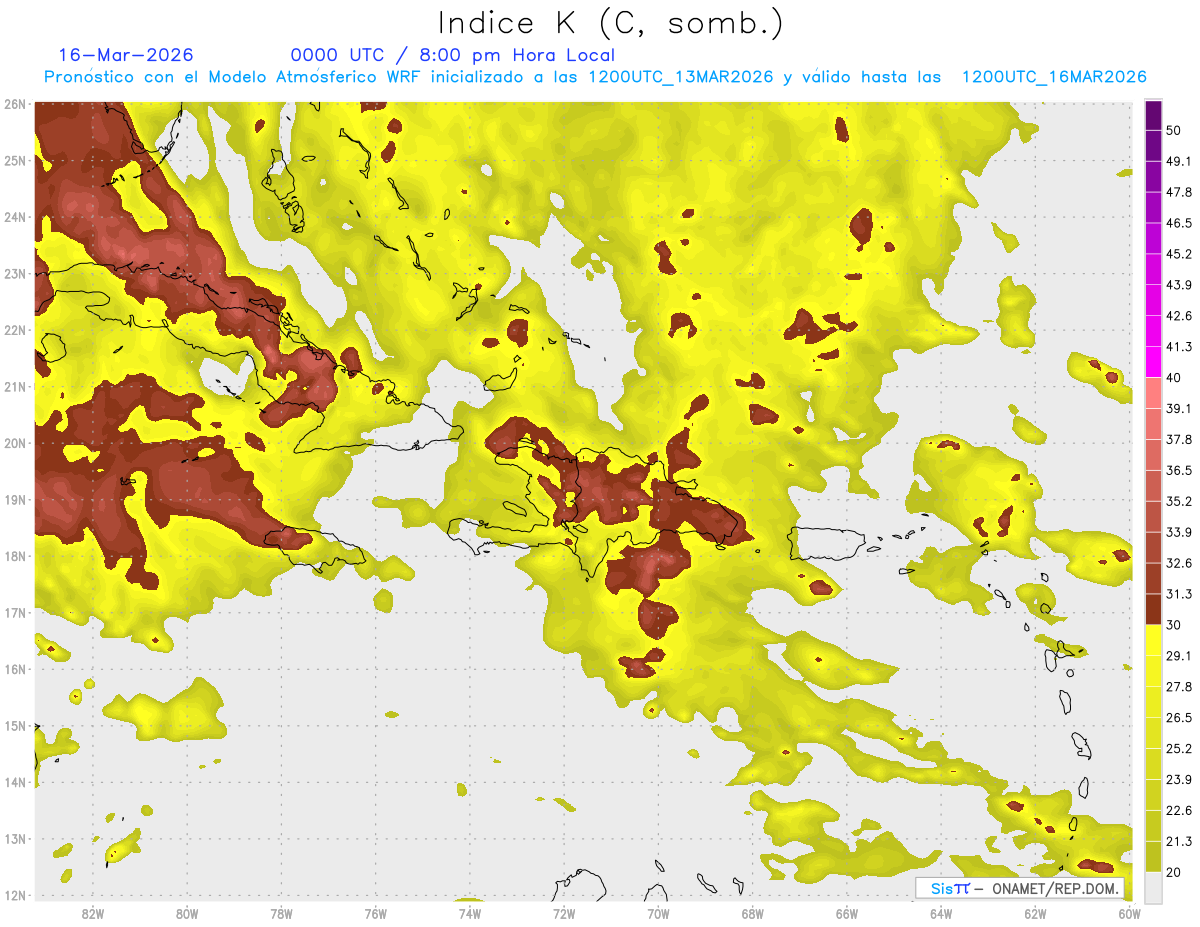Click the '74W' longitude label

pos(470,913)
